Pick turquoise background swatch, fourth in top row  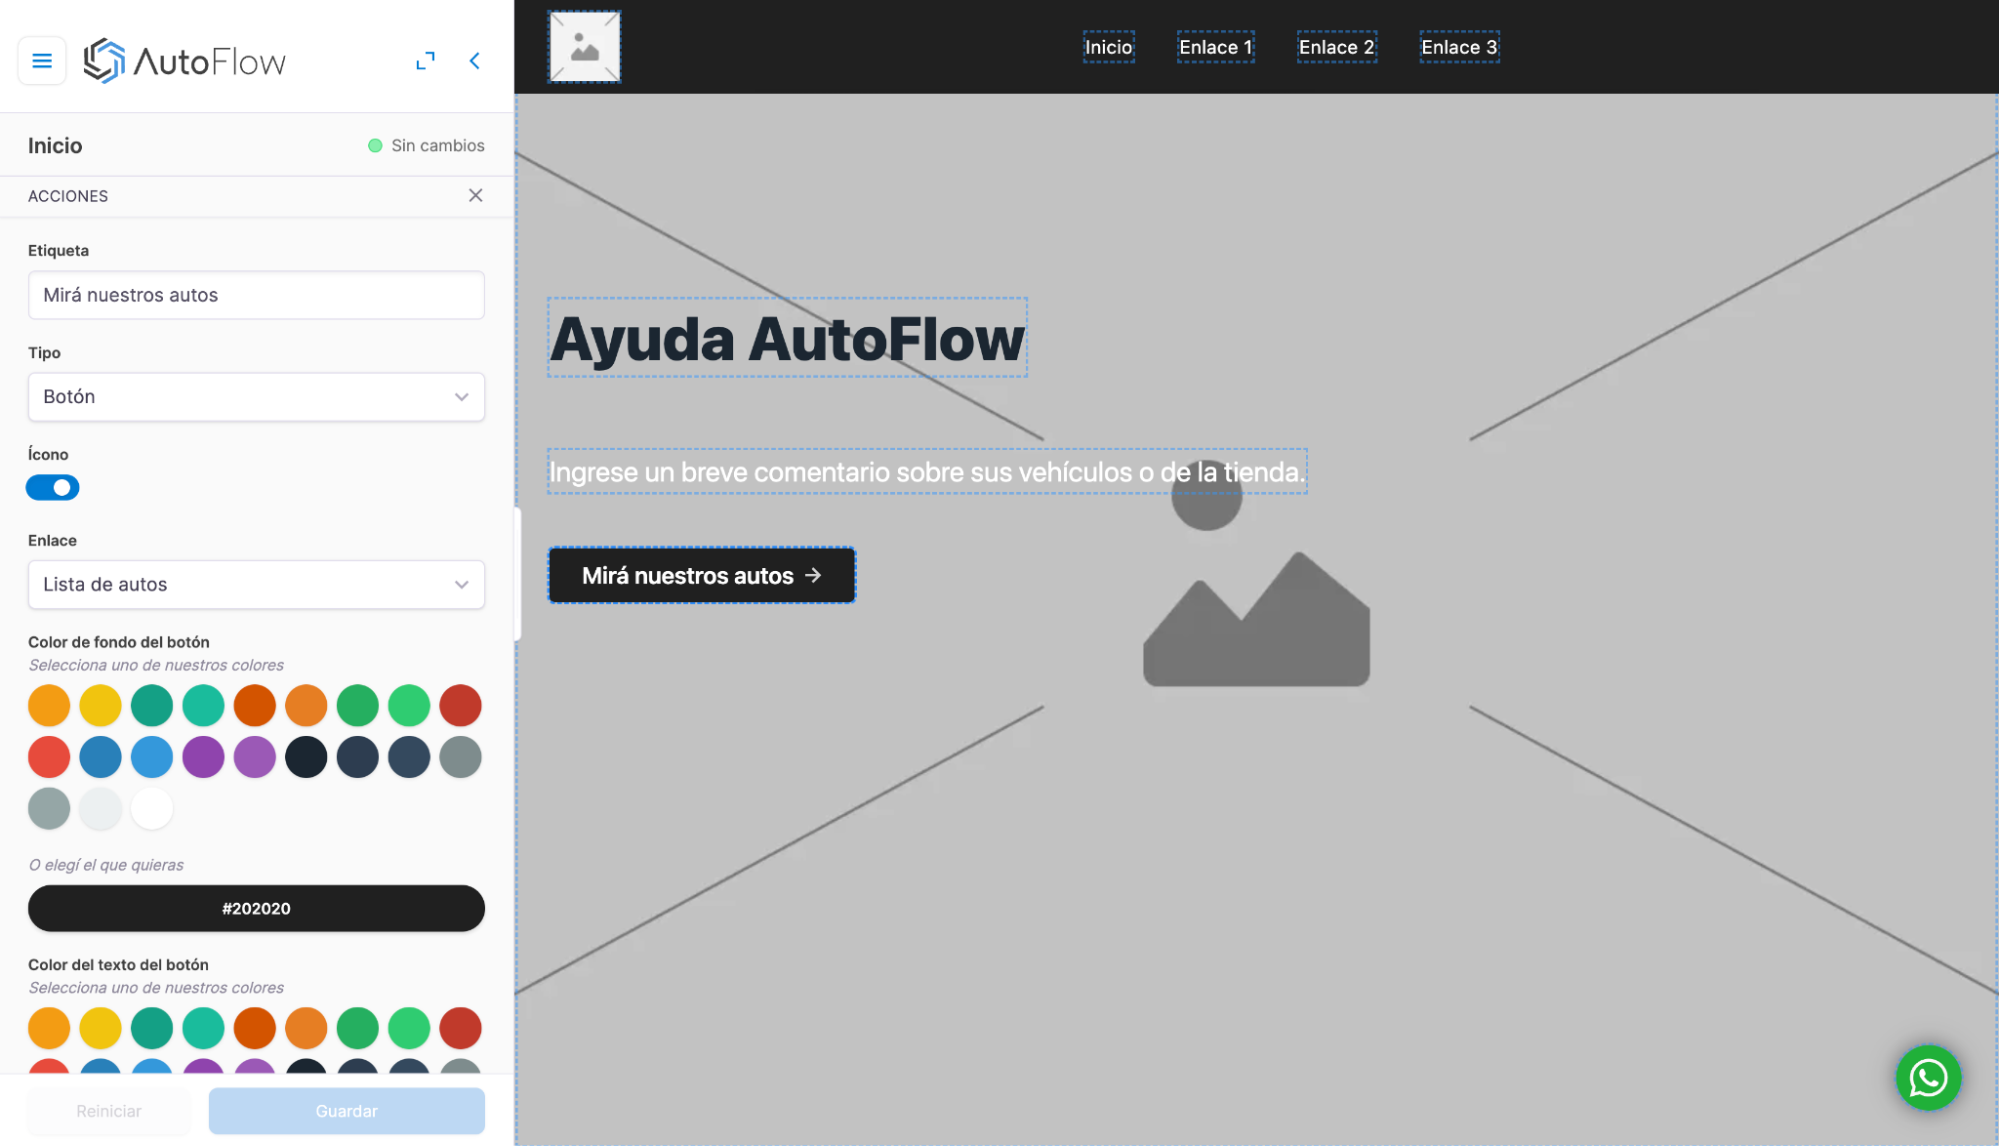point(203,705)
